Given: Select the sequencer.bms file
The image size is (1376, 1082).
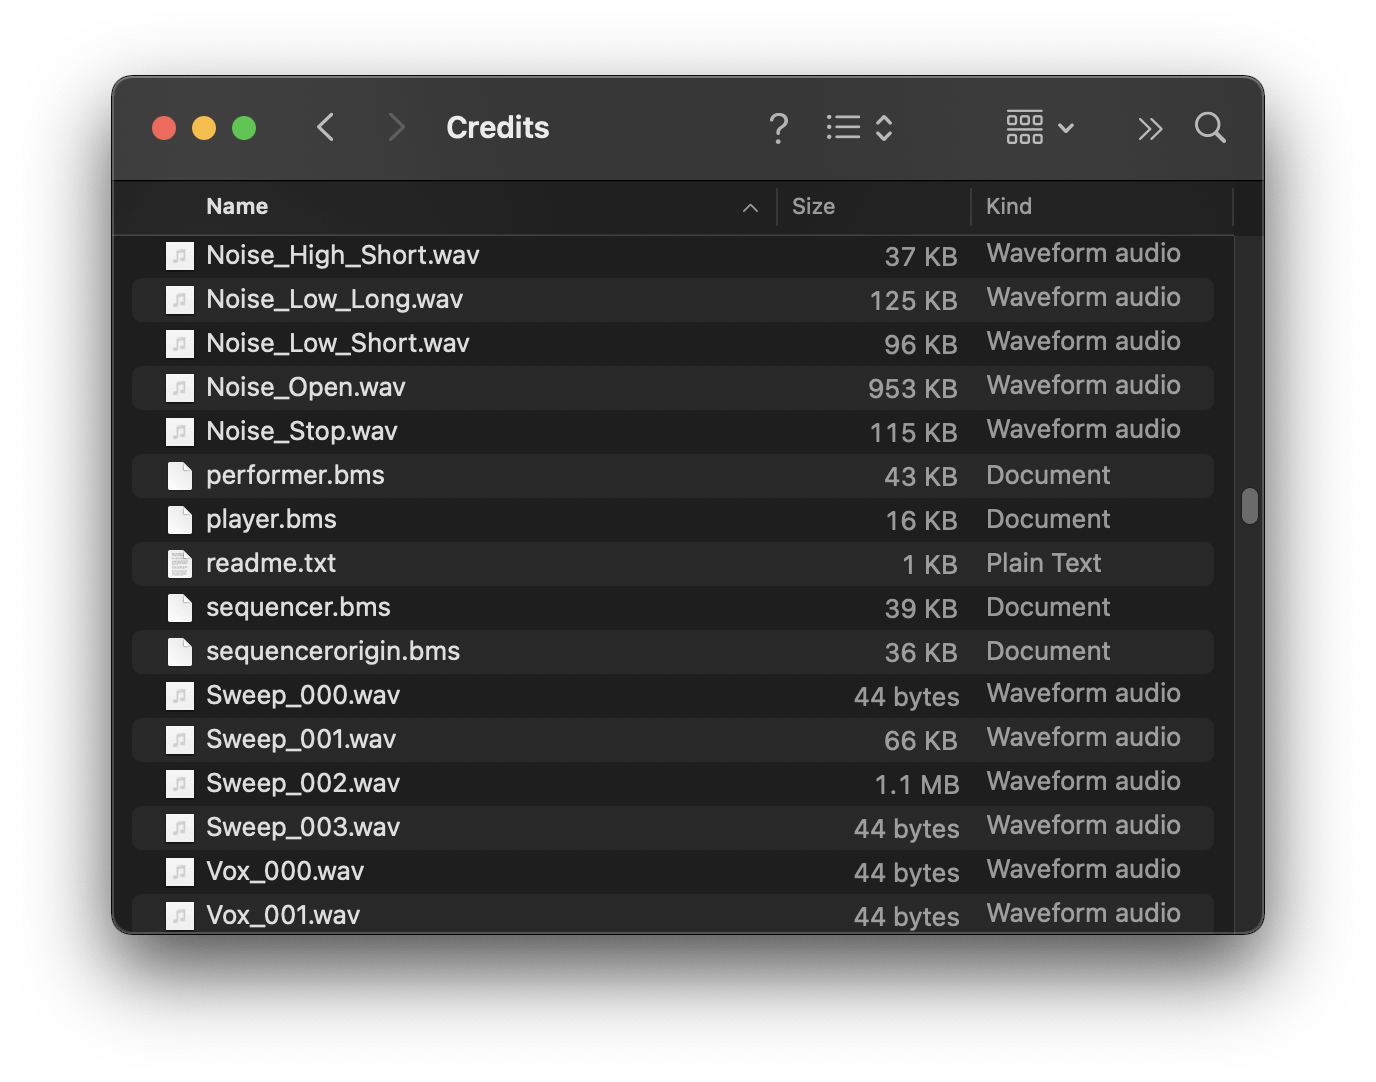Looking at the screenshot, I should (297, 607).
